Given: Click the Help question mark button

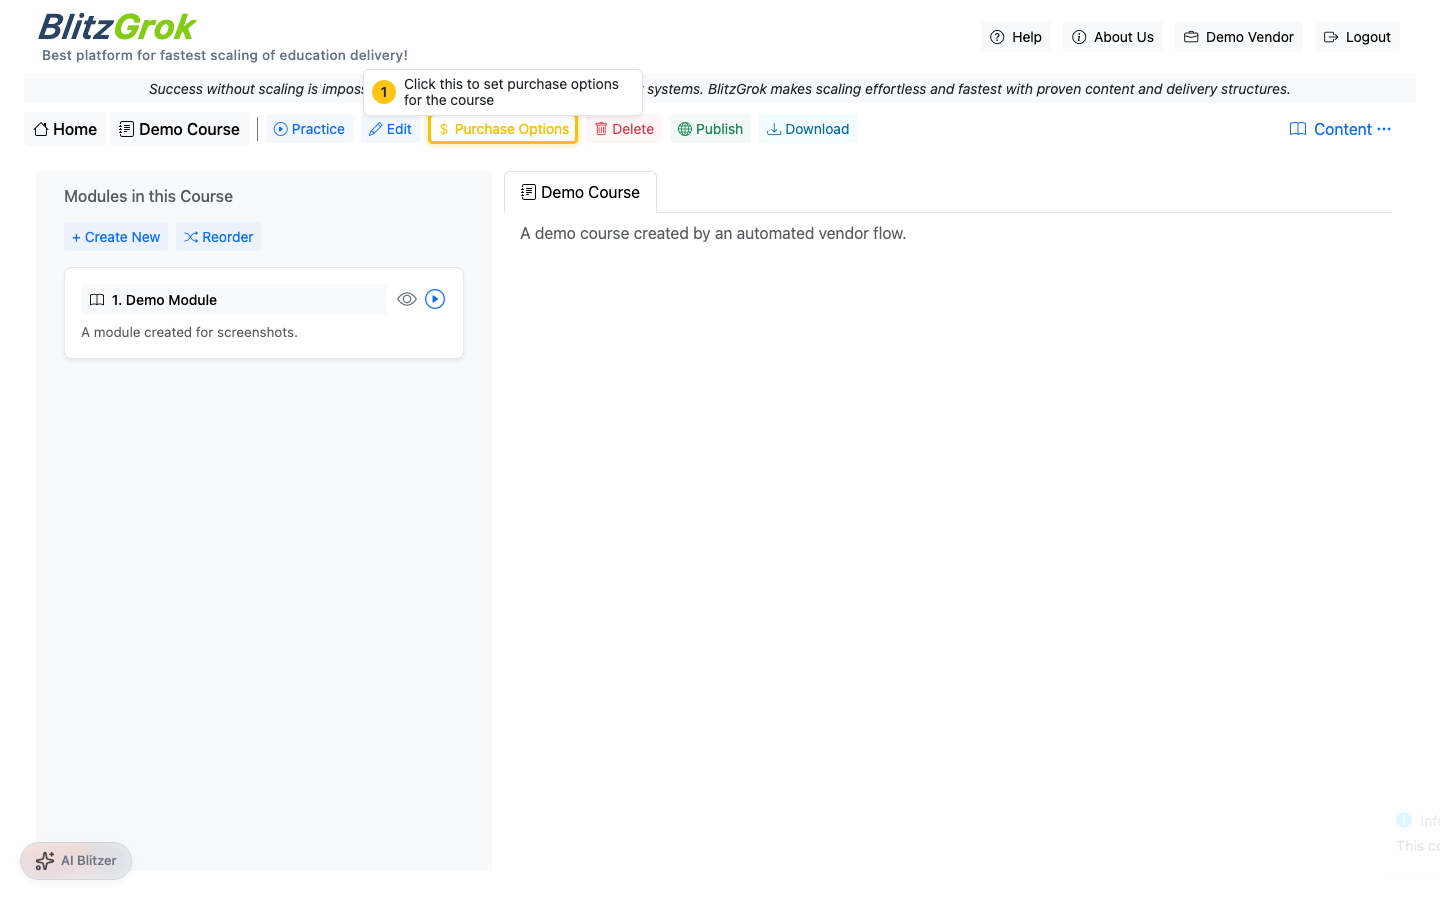Looking at the screenshot, I should coord(1015,37).
